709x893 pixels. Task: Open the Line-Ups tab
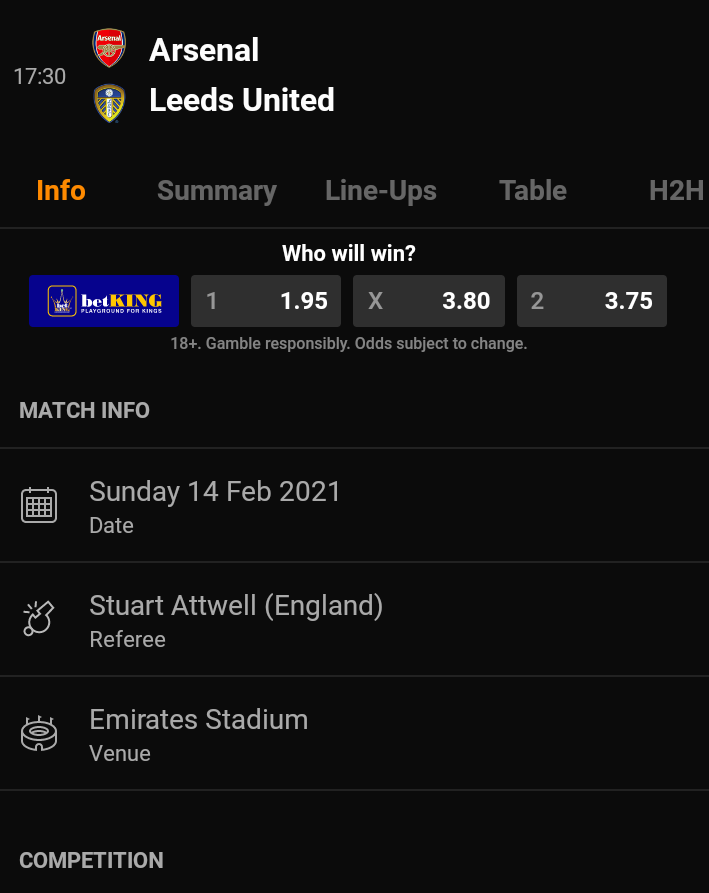click(x=380, y=191)
